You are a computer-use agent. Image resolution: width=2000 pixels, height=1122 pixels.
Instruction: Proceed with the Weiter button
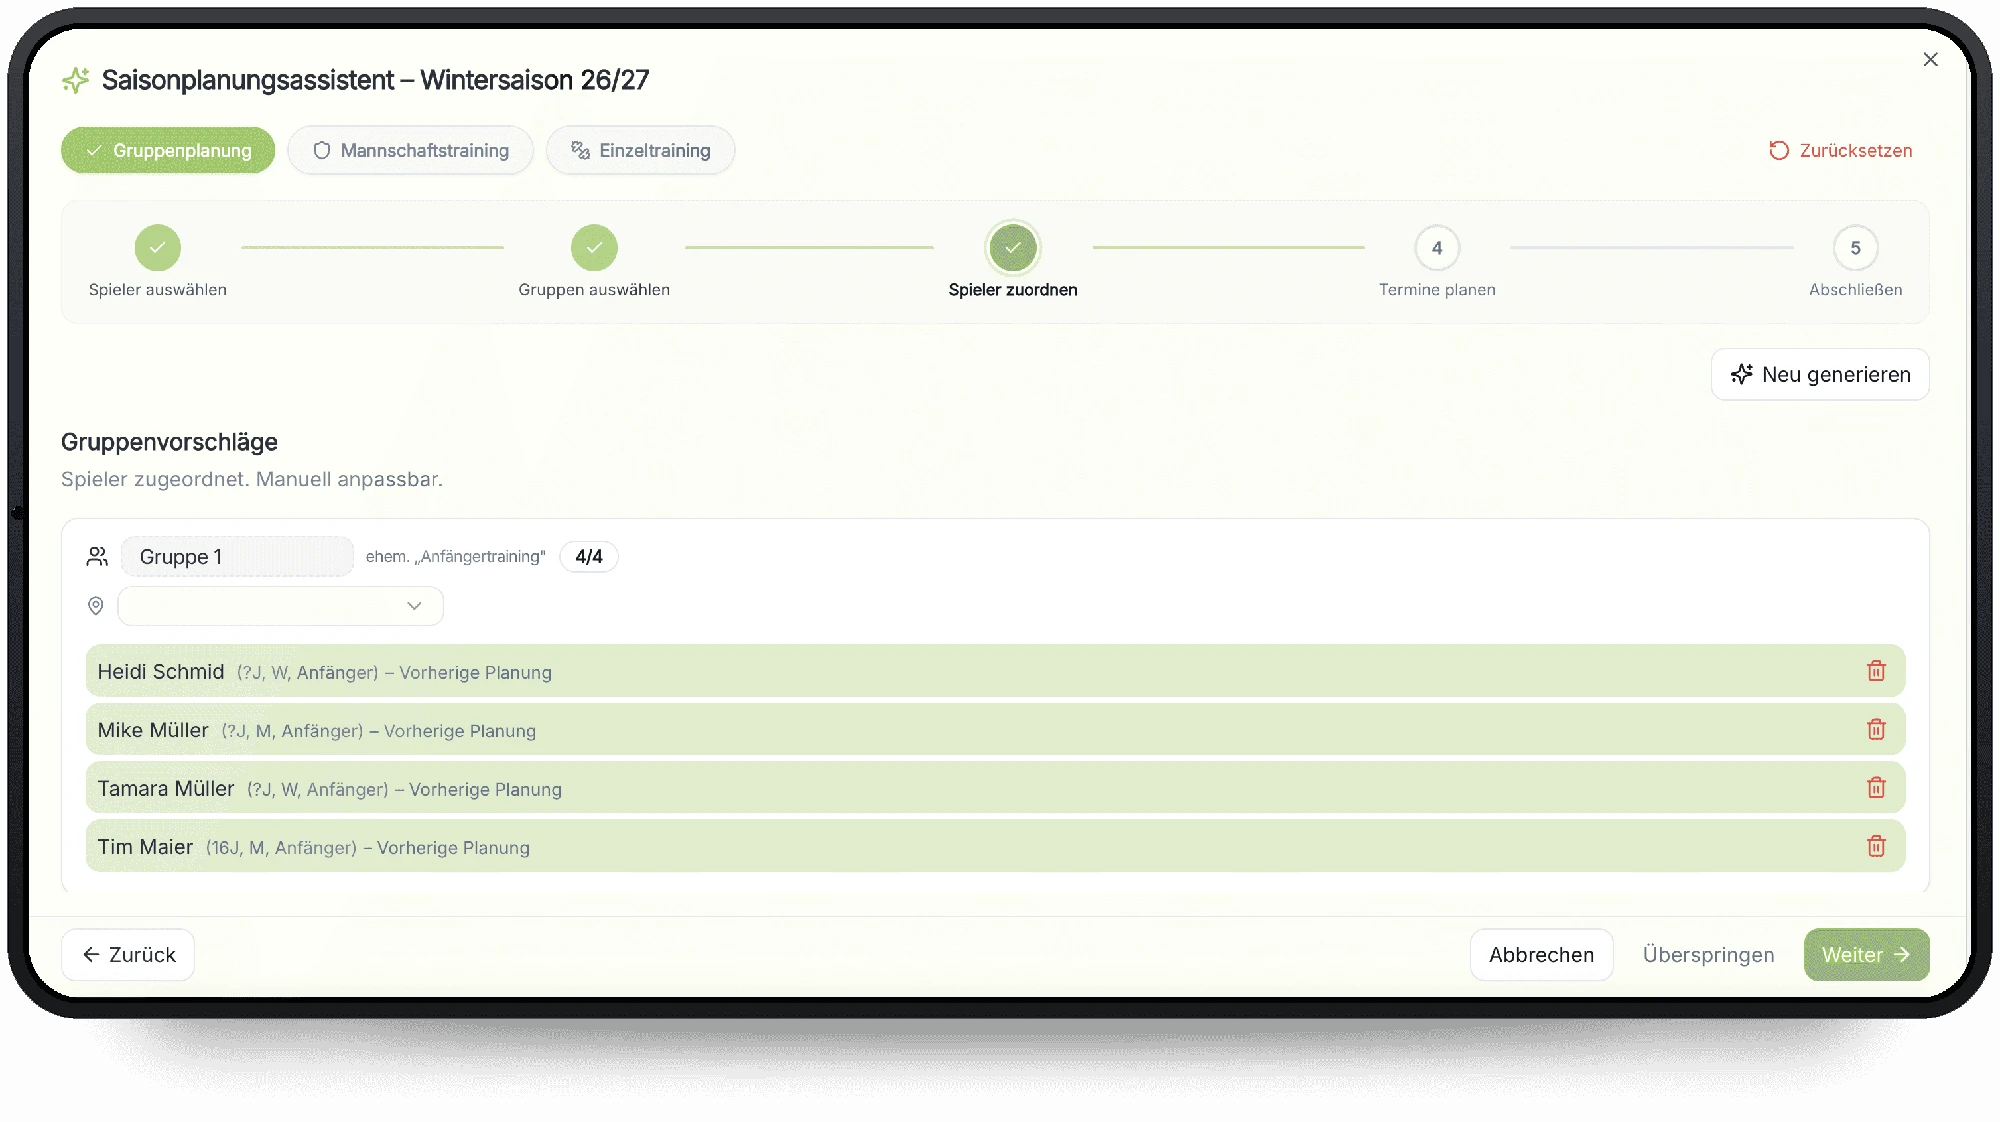coord(1866,955)
